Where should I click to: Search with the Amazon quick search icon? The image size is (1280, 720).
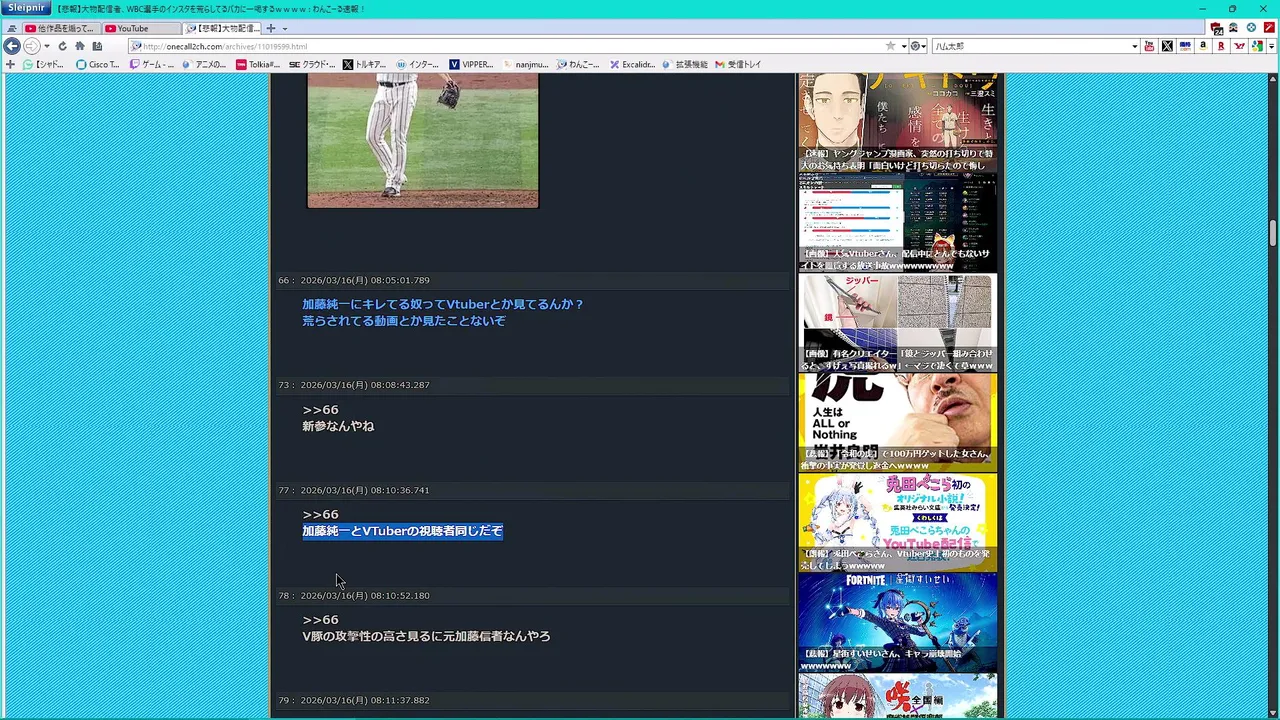click(x=1203, y=46)
